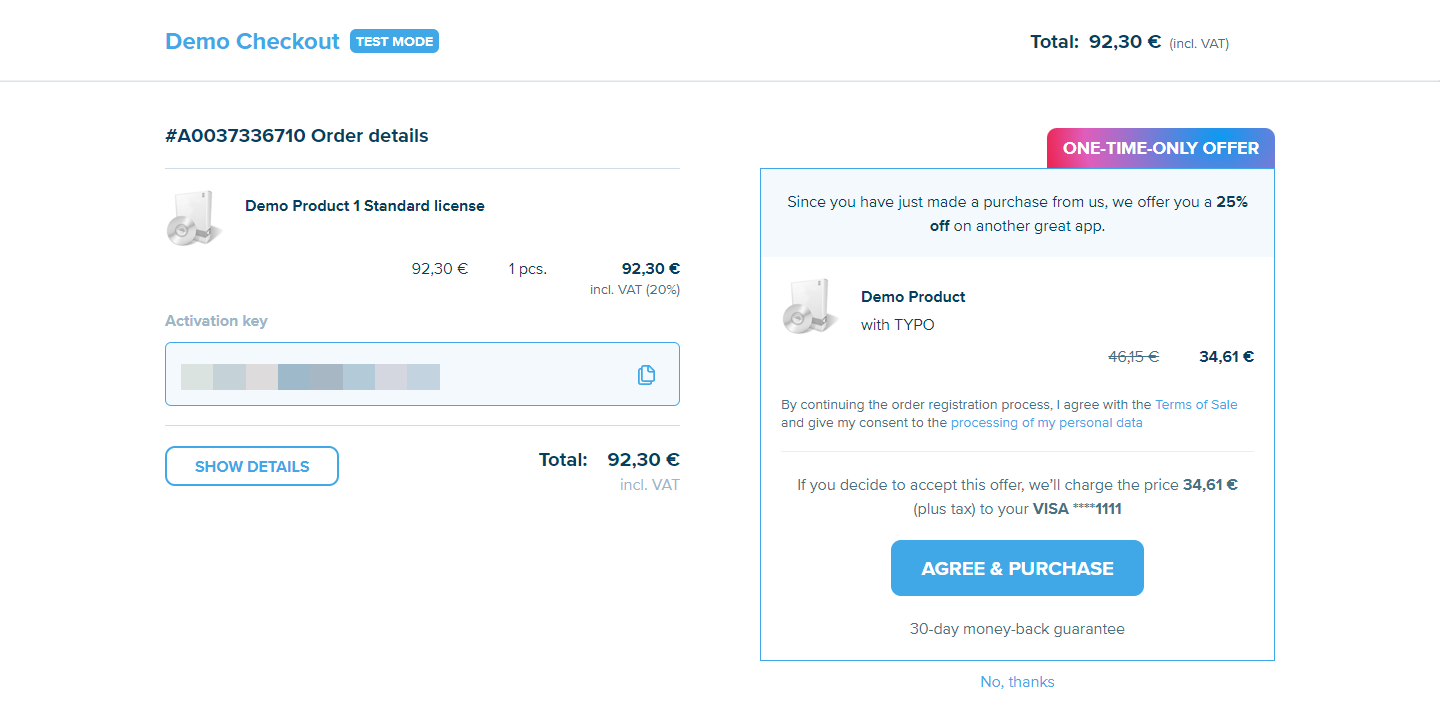Copy the activation key to clipboard
The image size is (1440, 712).
tap(646, 375)
